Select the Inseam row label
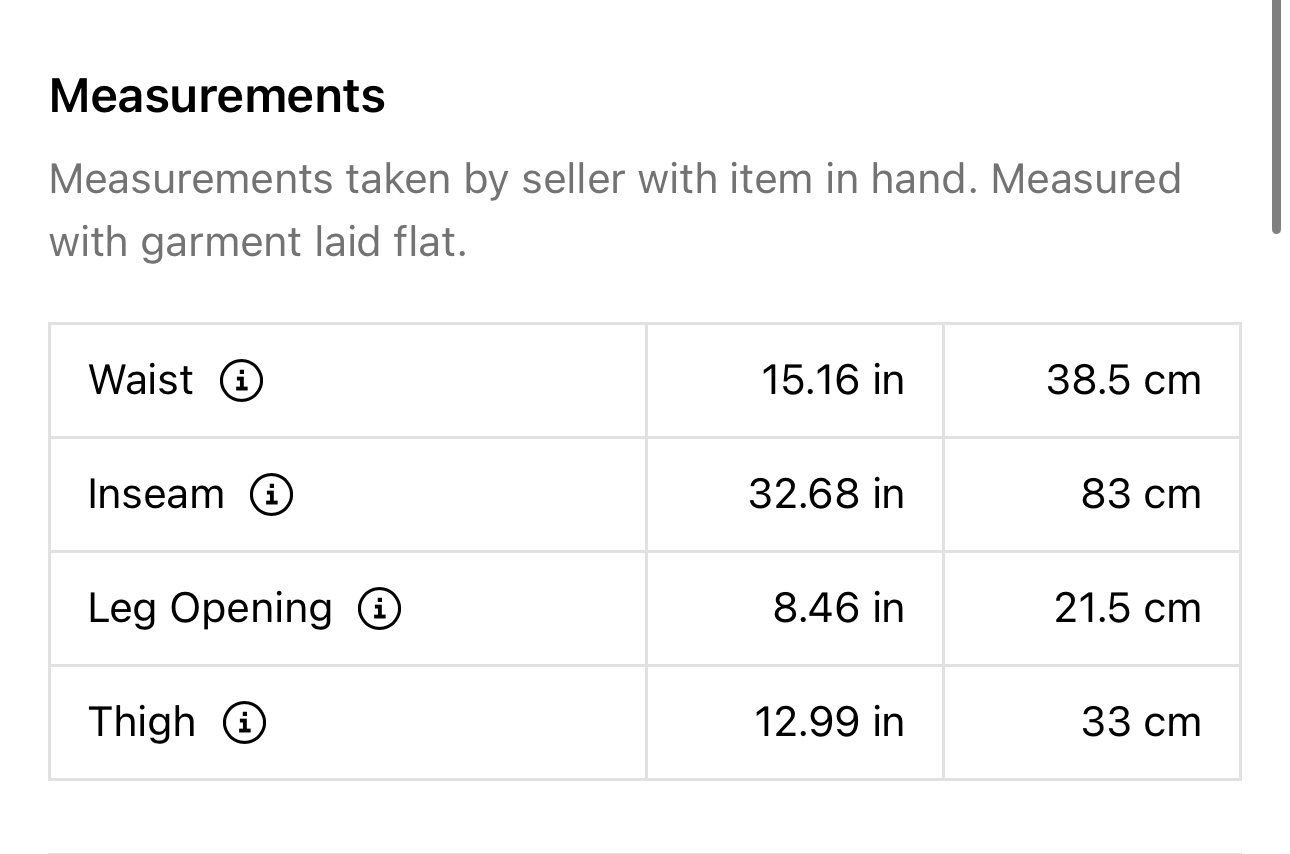The width and height of the screenshot is (1290, 854). click(156, 495)
